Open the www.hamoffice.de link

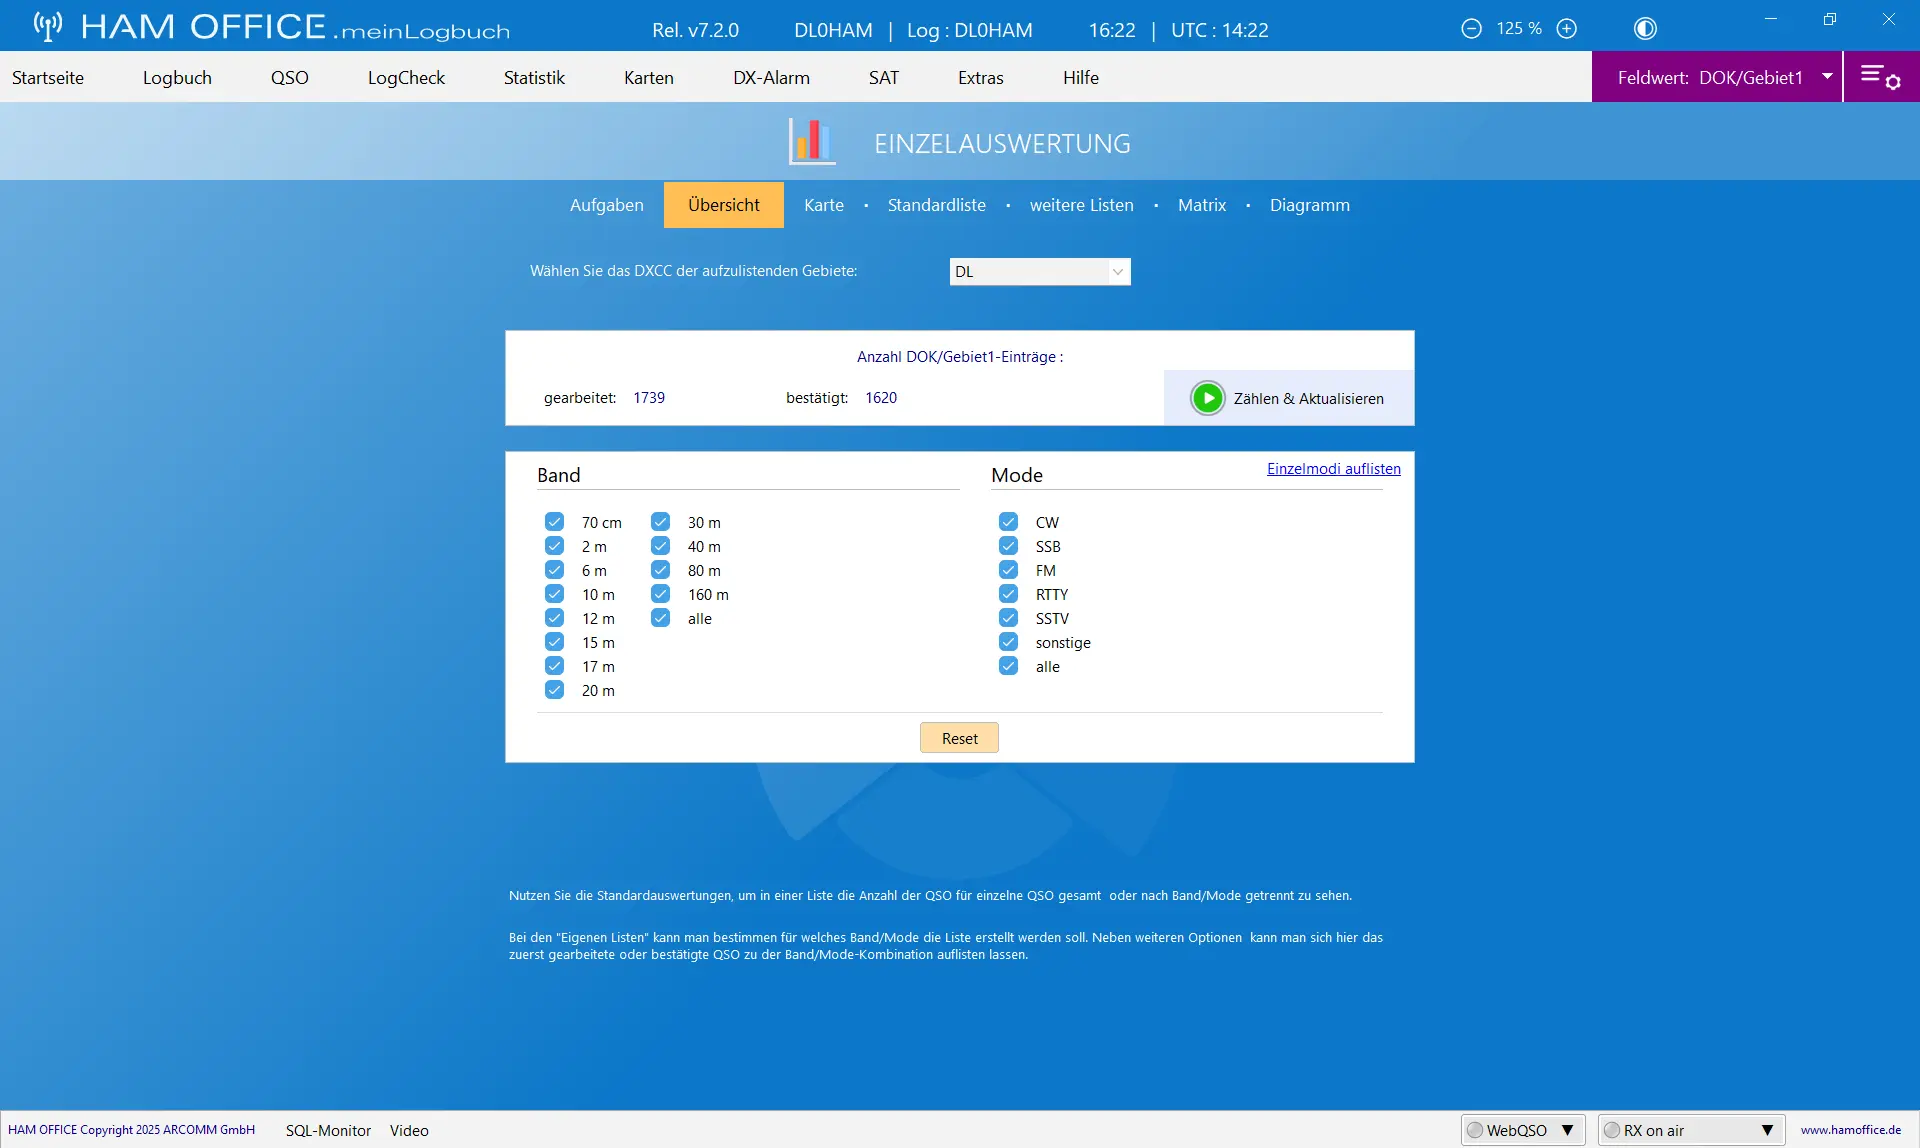point(1851,1130)
